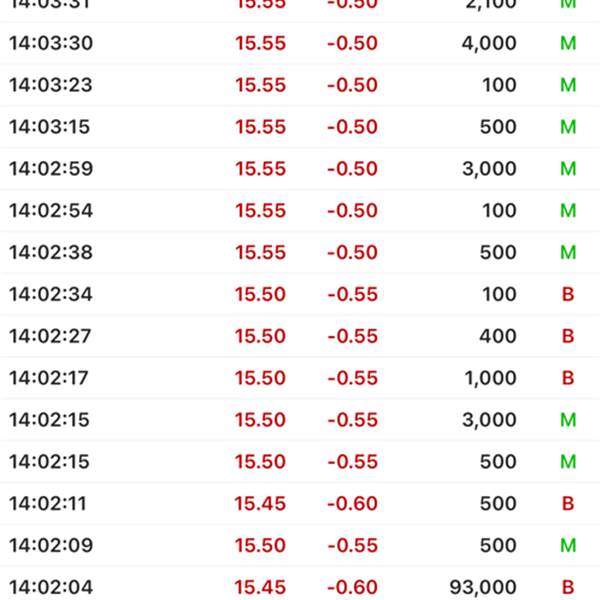Tap the M indicator at 14:02:09
The image size is (600, 600).
click(568, 546)
